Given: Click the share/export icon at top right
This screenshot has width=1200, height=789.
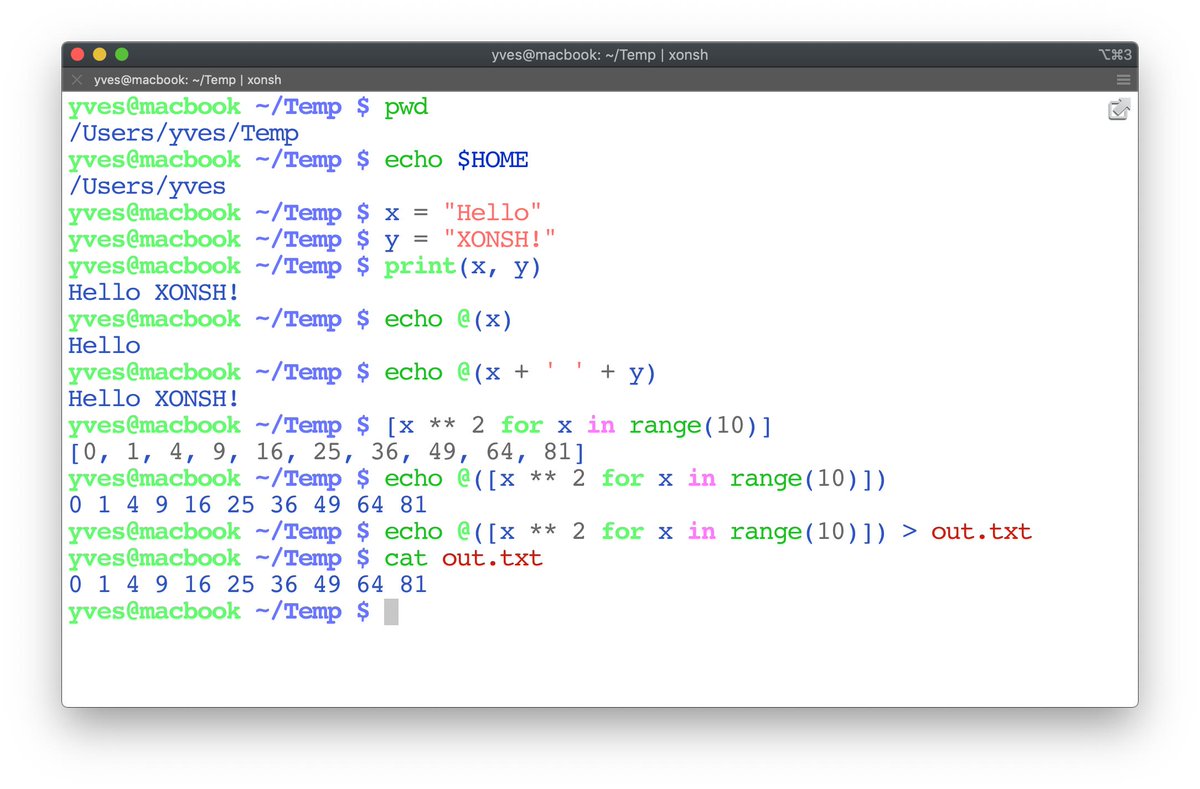Looking at the screenshot, I should tap(1119, 110).
